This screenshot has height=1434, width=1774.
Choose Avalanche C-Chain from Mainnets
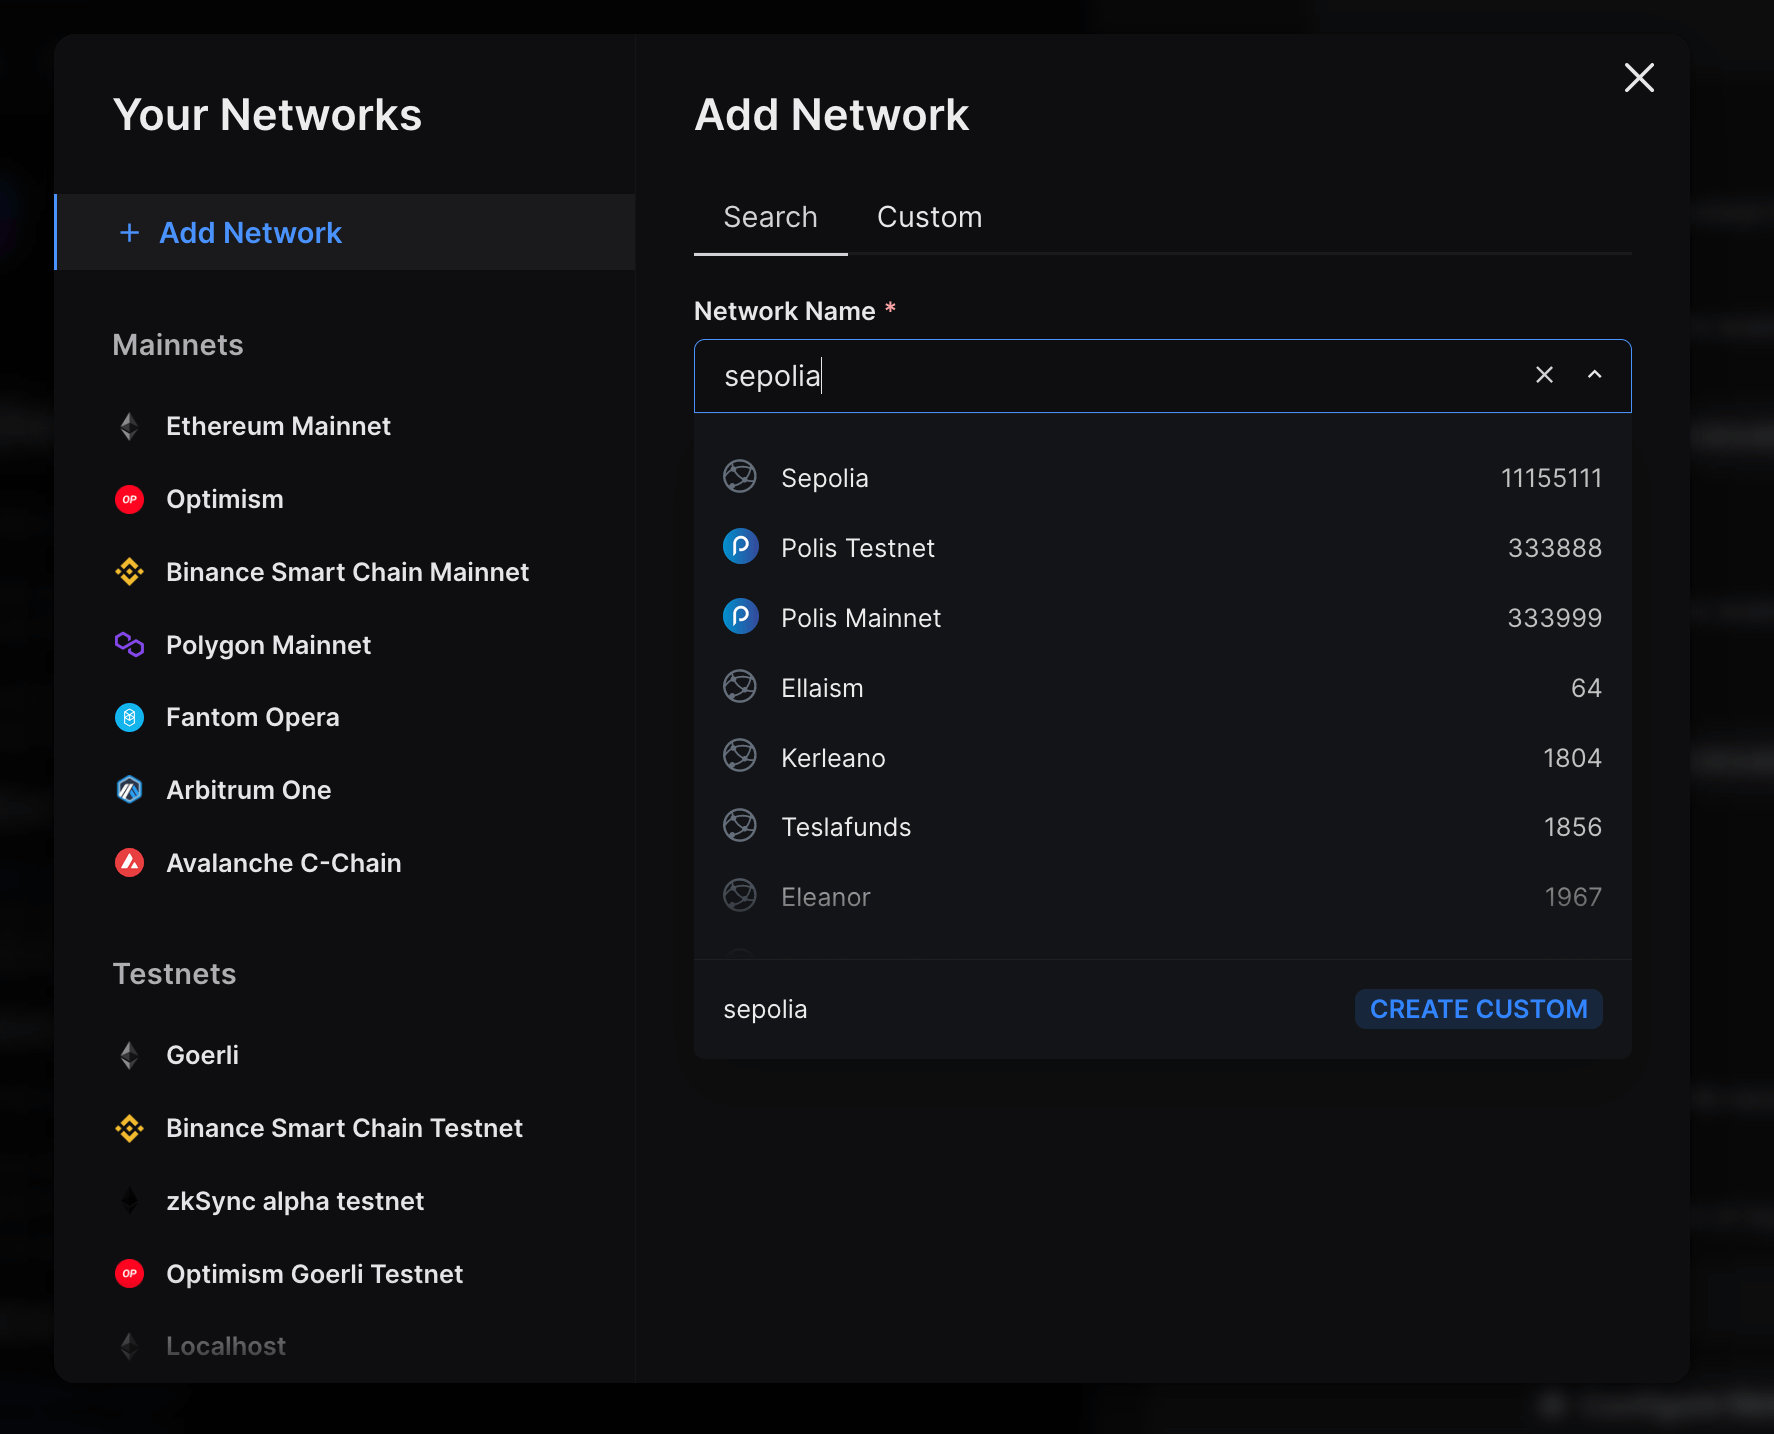(345, 863)
